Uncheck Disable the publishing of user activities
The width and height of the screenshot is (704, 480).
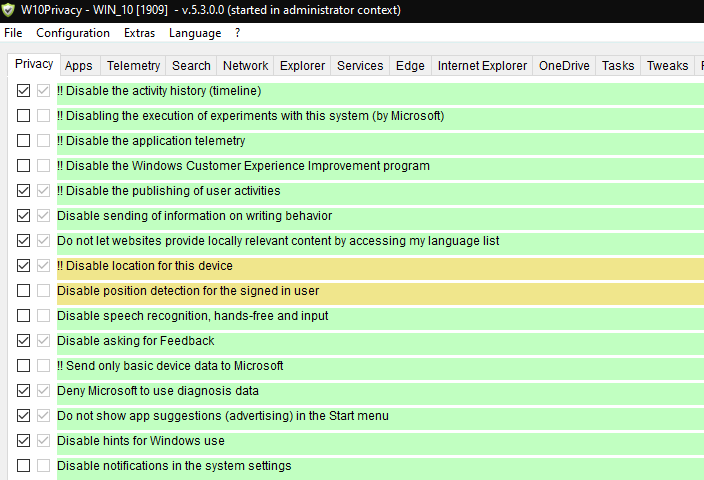click(x=23, y=191)
